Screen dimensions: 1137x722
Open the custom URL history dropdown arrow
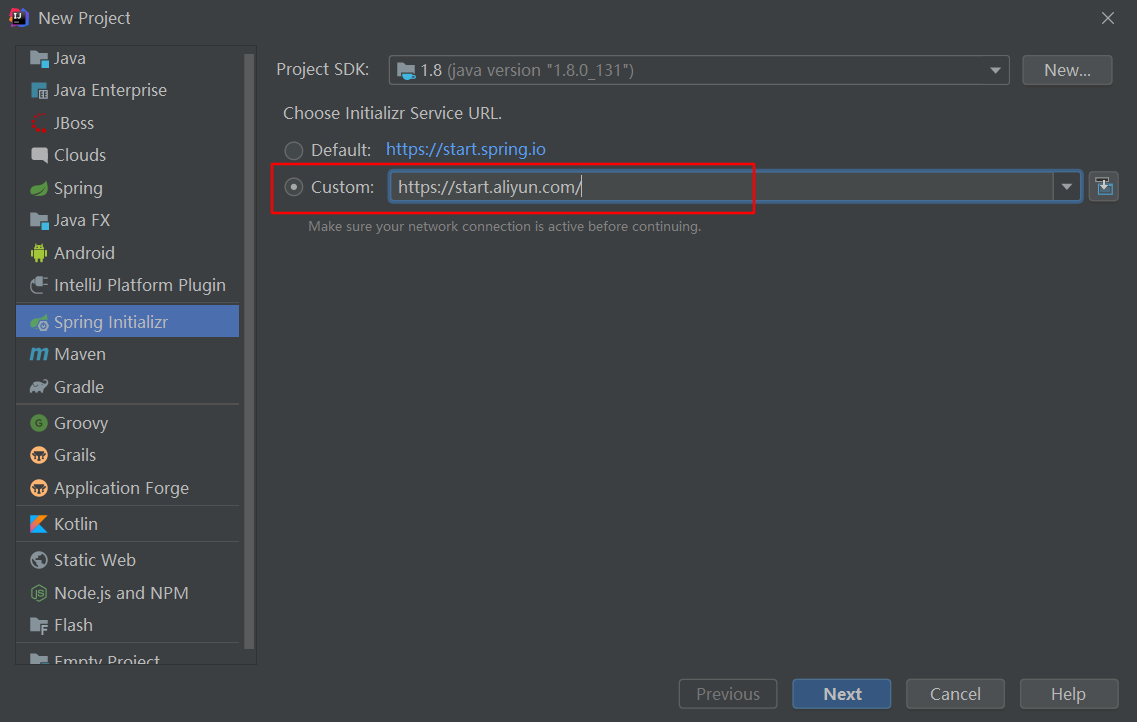point(1067,187)
